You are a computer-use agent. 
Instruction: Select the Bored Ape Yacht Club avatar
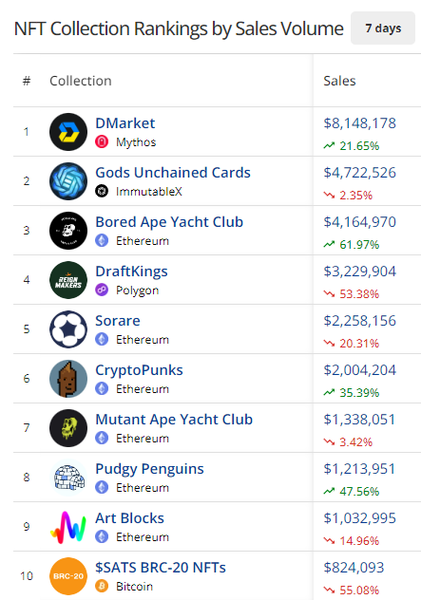click(x=69, y=230)
